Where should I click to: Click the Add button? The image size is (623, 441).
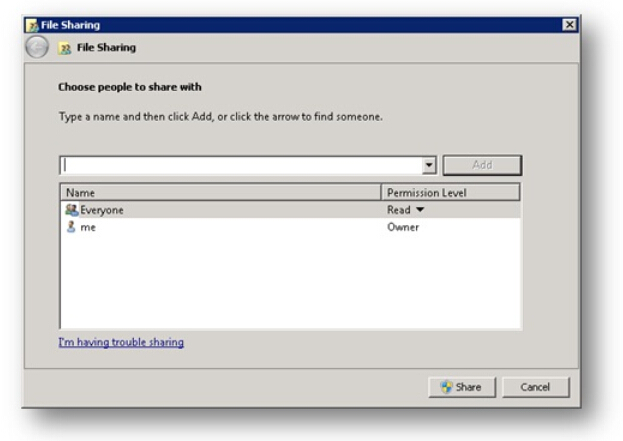[482, 165]
